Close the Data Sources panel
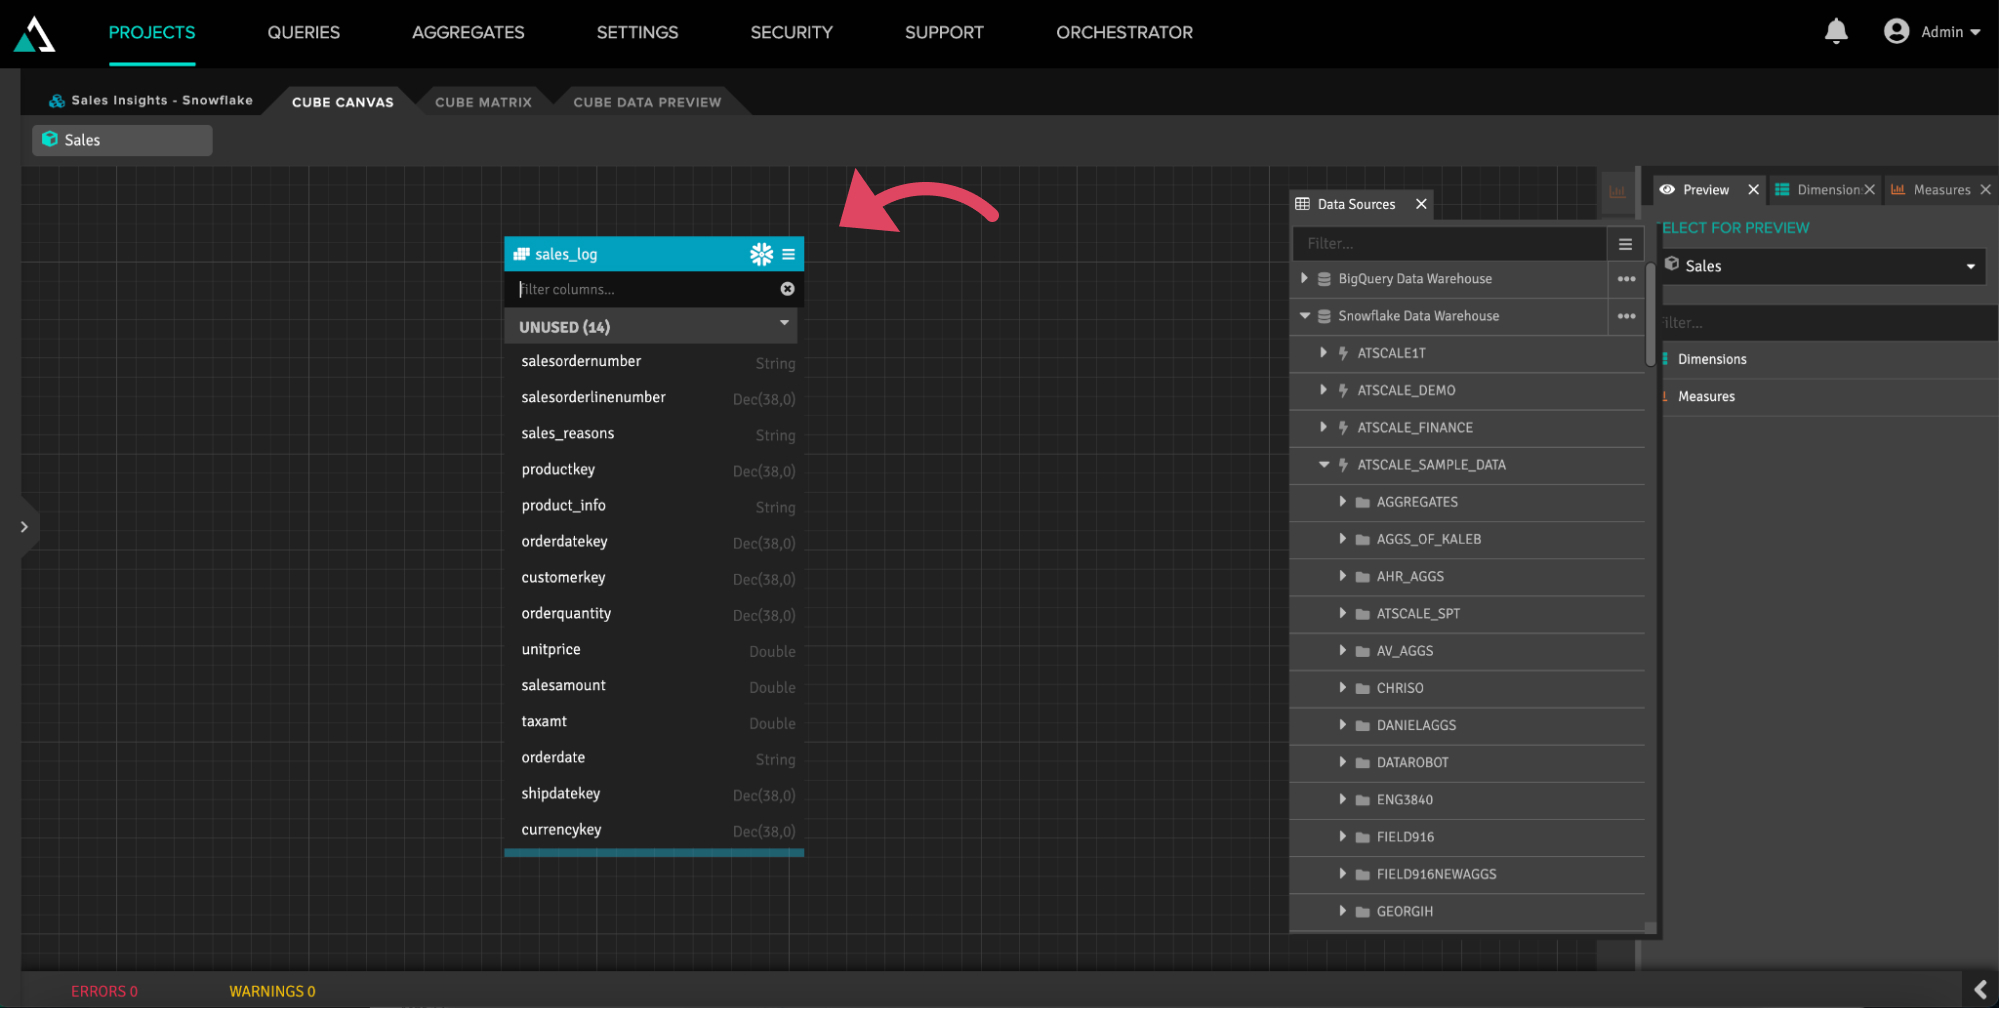This screenshot has height=1009, width=1999. click(1421, 204)
